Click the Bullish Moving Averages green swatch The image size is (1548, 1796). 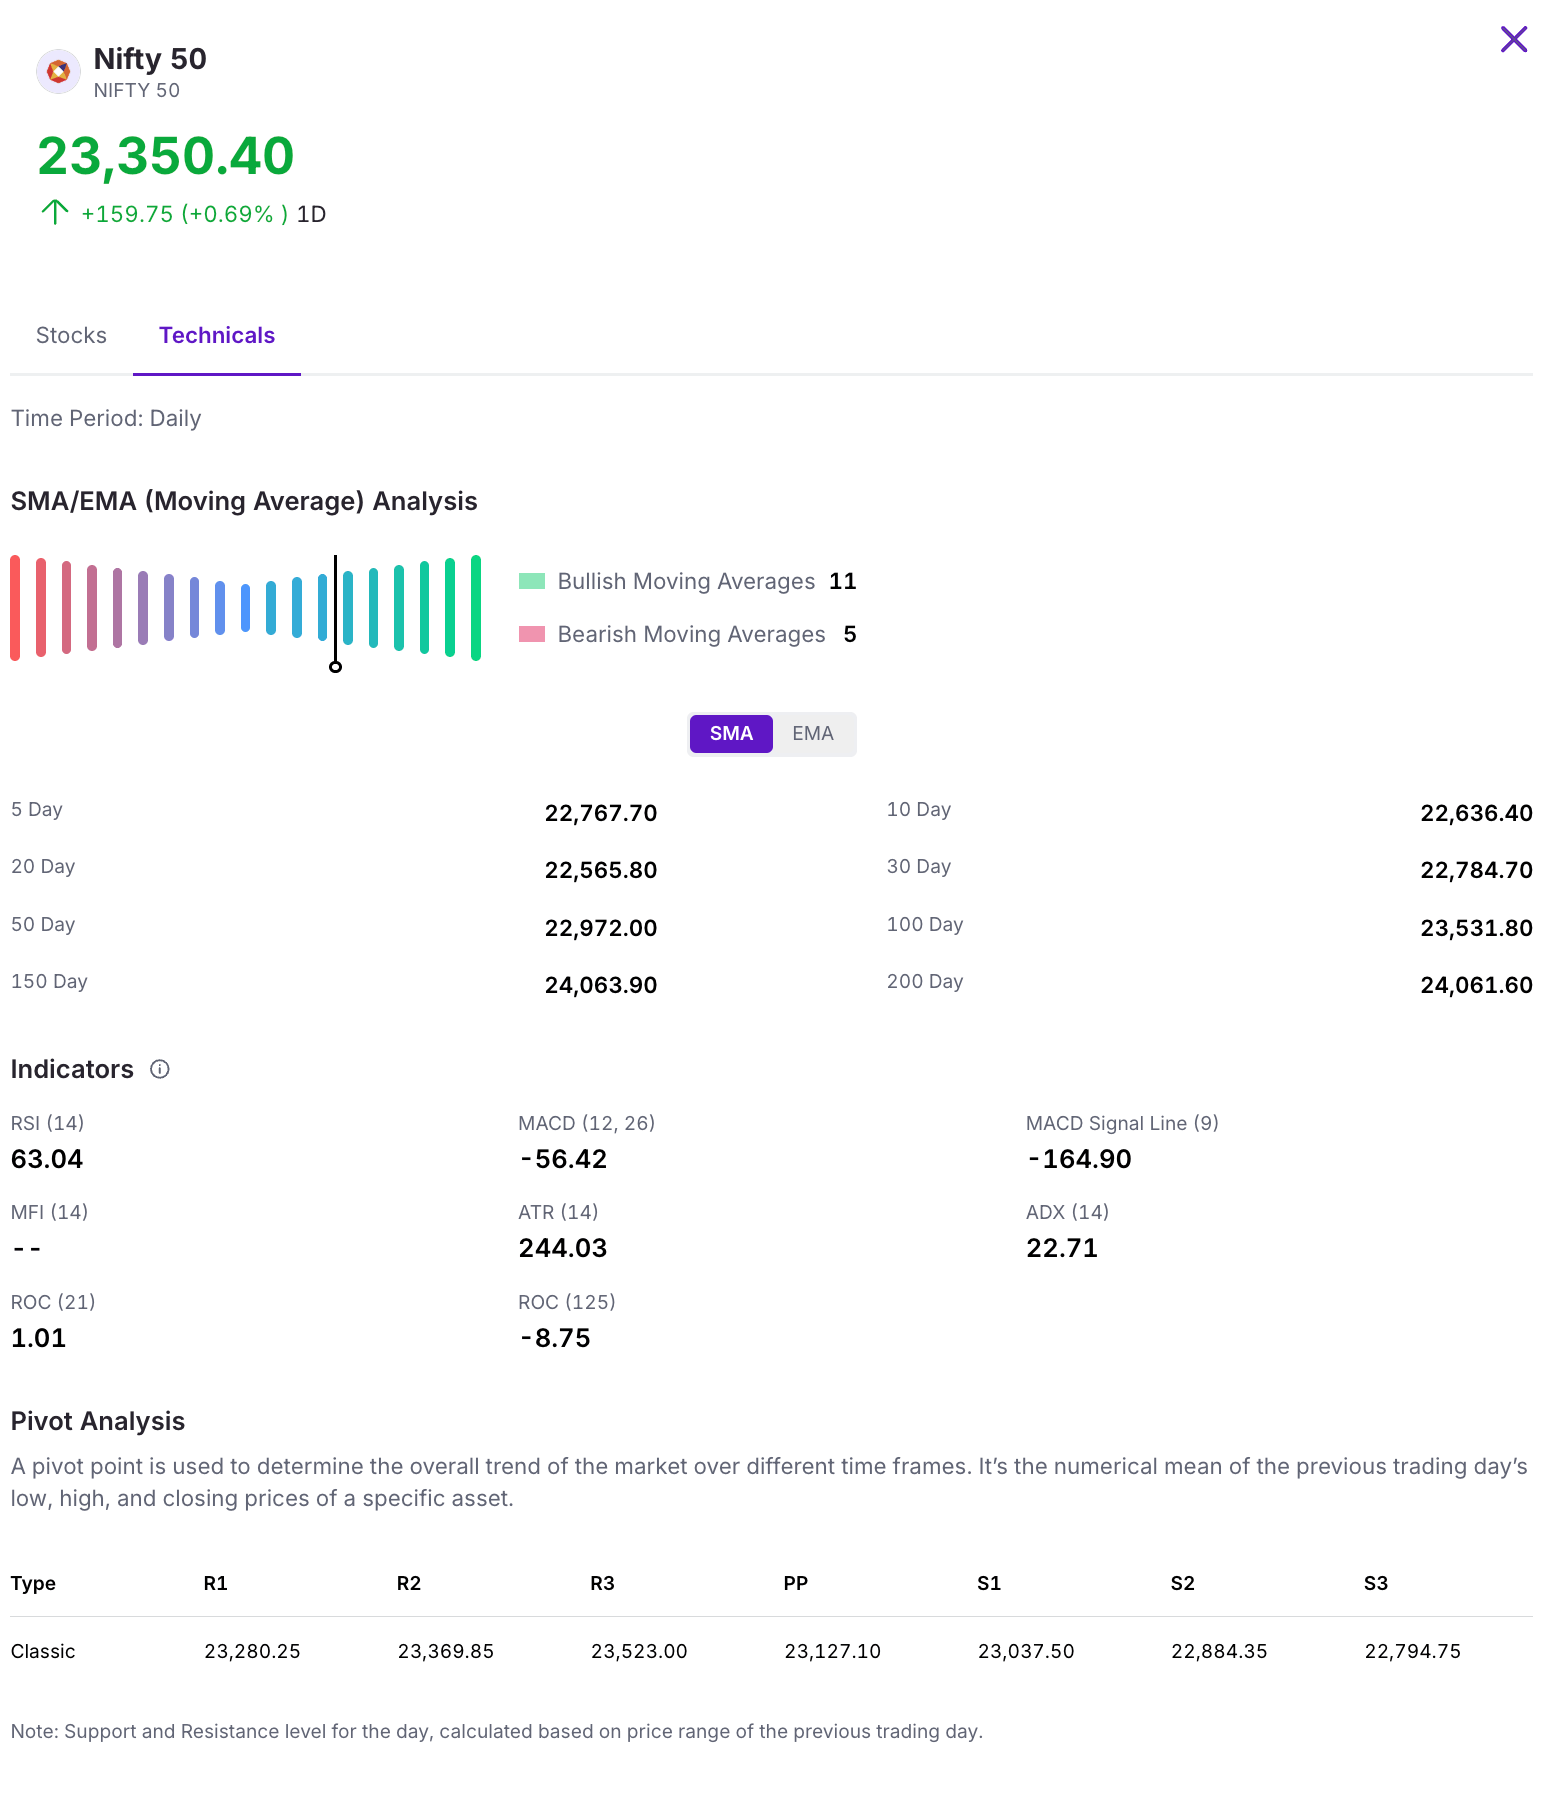pos(532,582)
